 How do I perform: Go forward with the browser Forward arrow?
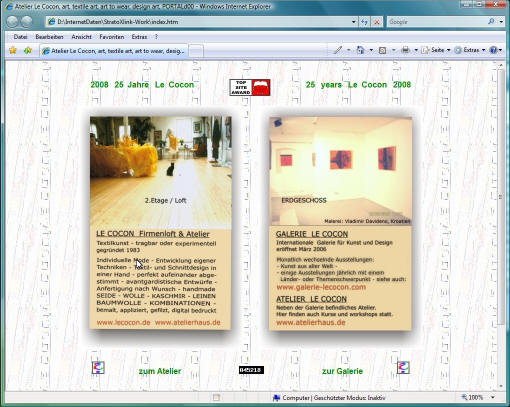pos(26,22)
